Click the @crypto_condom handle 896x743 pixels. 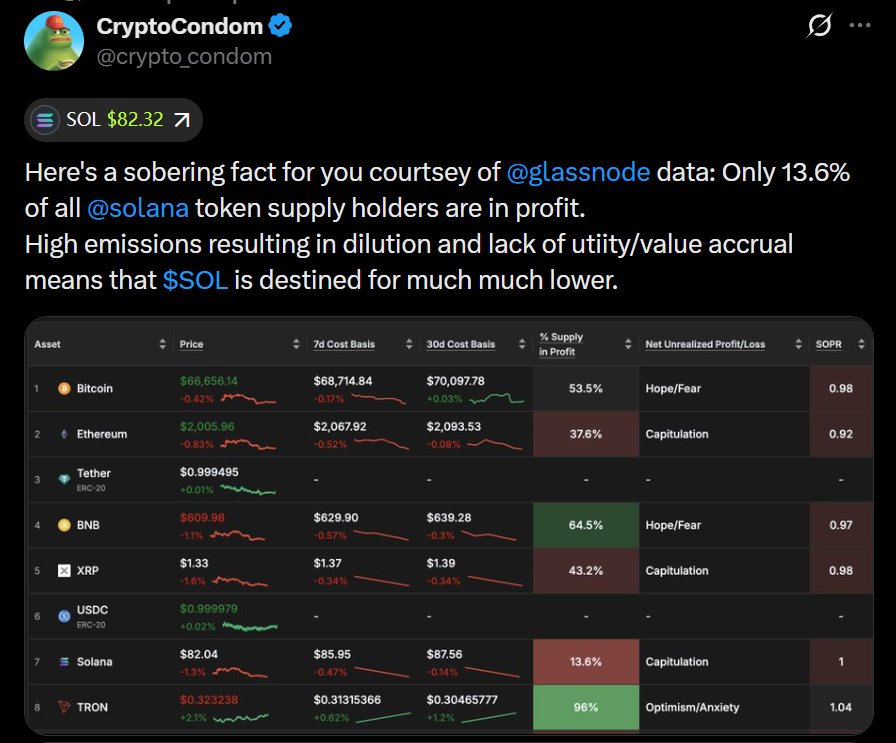(x=184, y=56)
